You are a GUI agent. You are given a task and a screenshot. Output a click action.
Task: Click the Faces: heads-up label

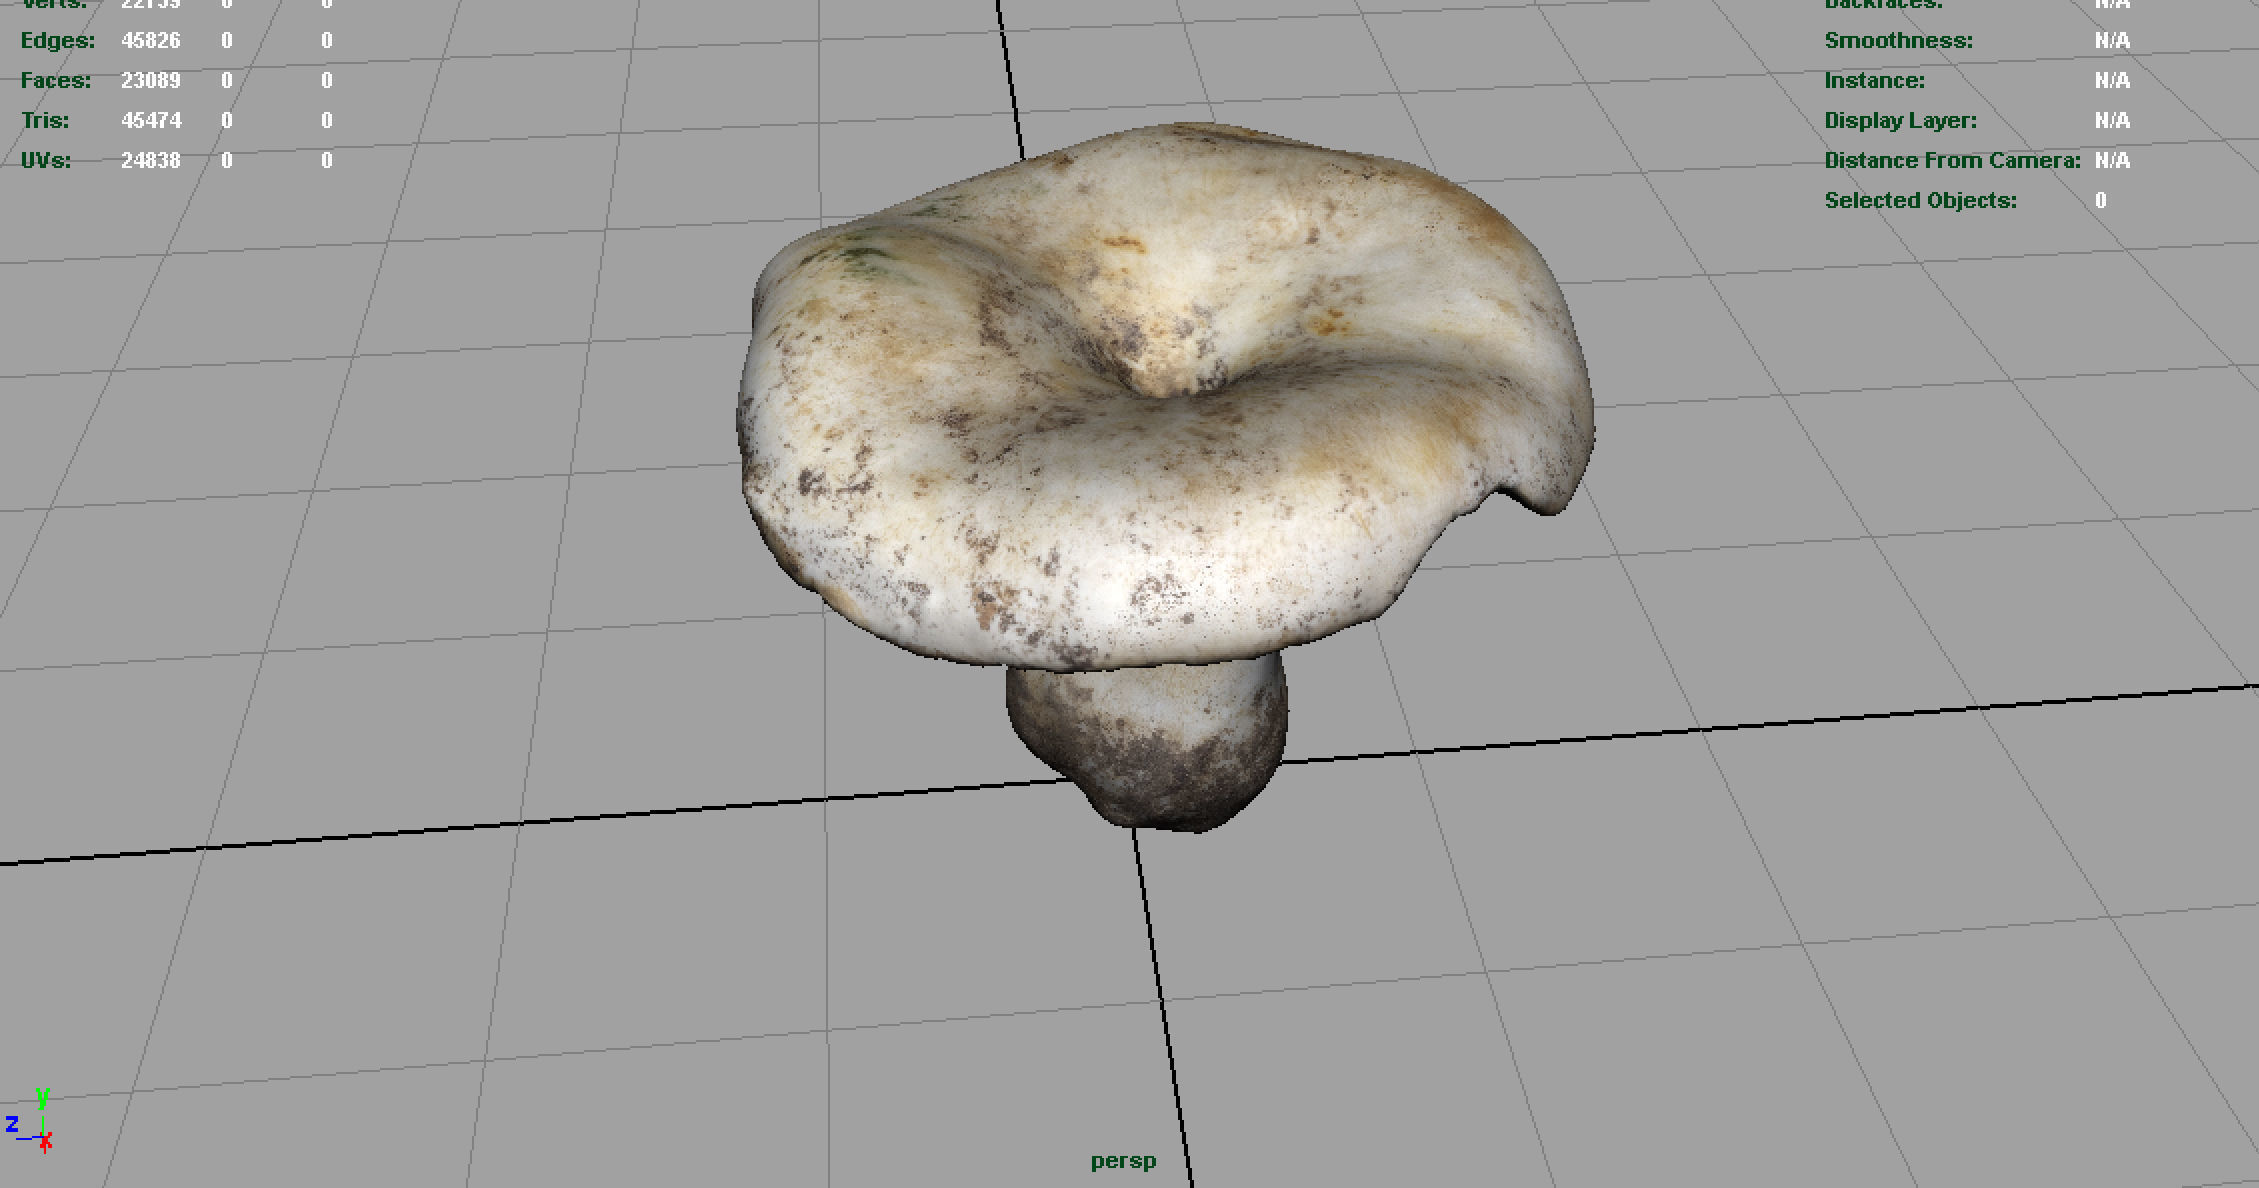click(x=56, y=81)
